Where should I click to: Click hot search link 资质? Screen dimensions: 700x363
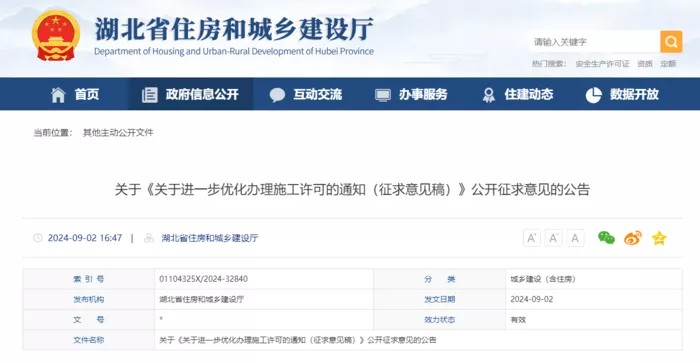click(x=645, y=64)
